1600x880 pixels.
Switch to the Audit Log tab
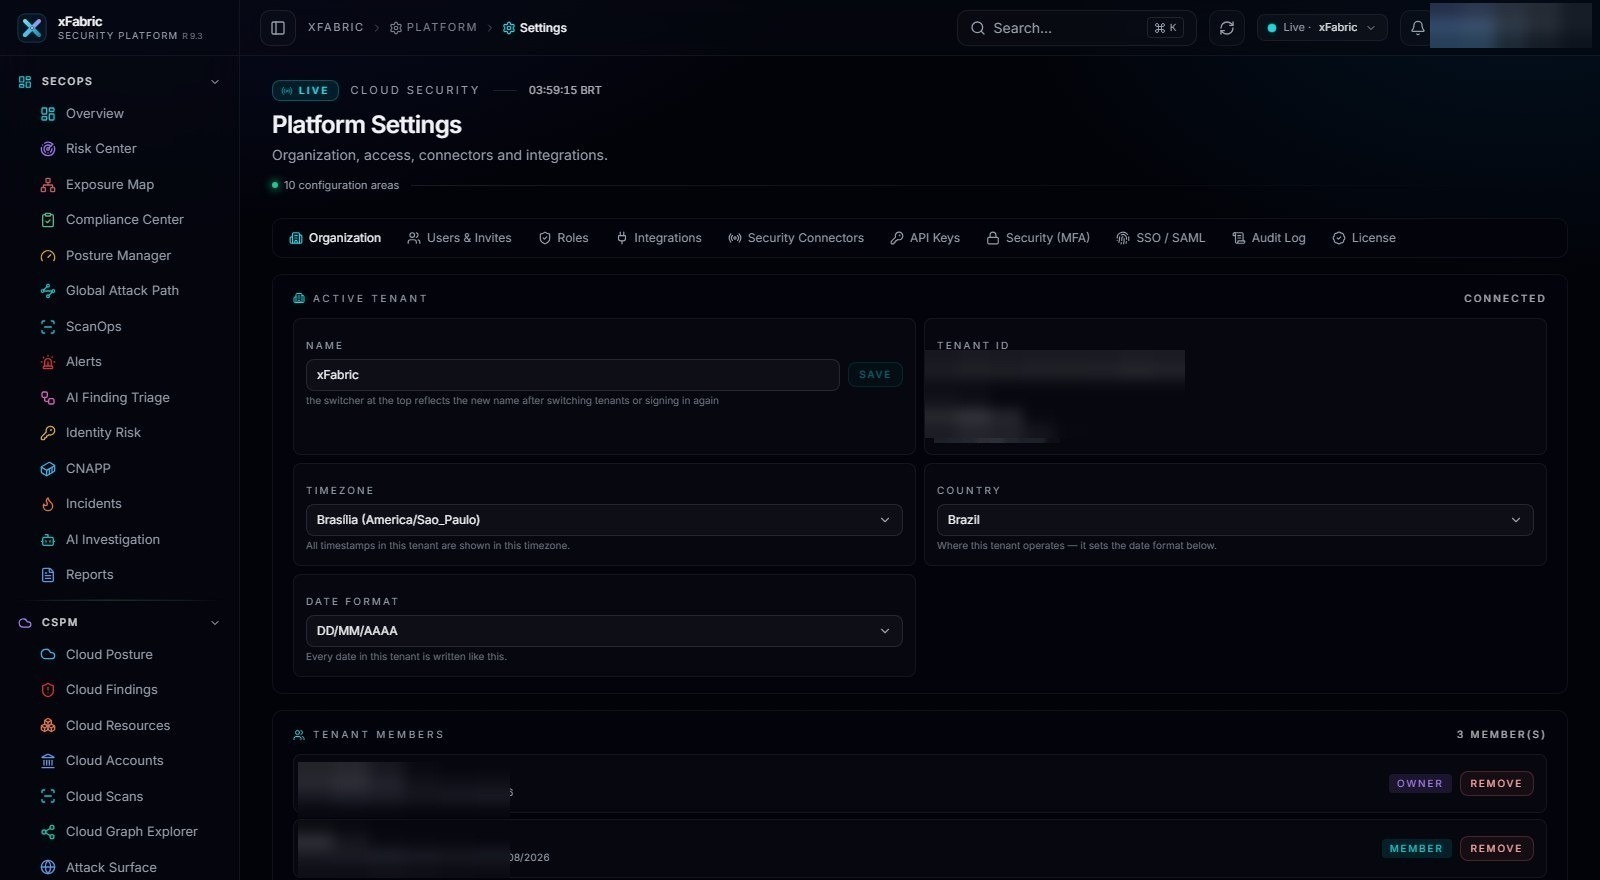tap(1269, 238)
